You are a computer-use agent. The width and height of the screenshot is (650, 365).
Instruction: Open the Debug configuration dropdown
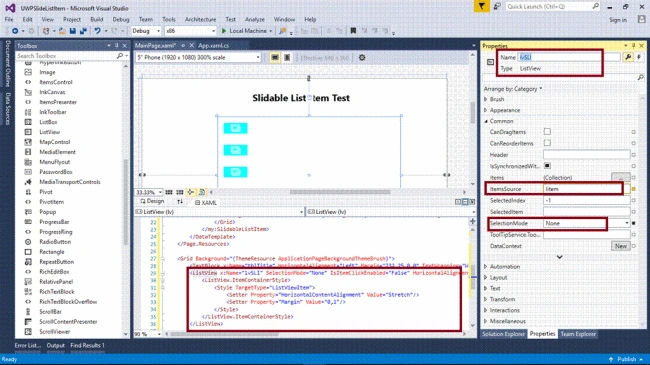146,31
